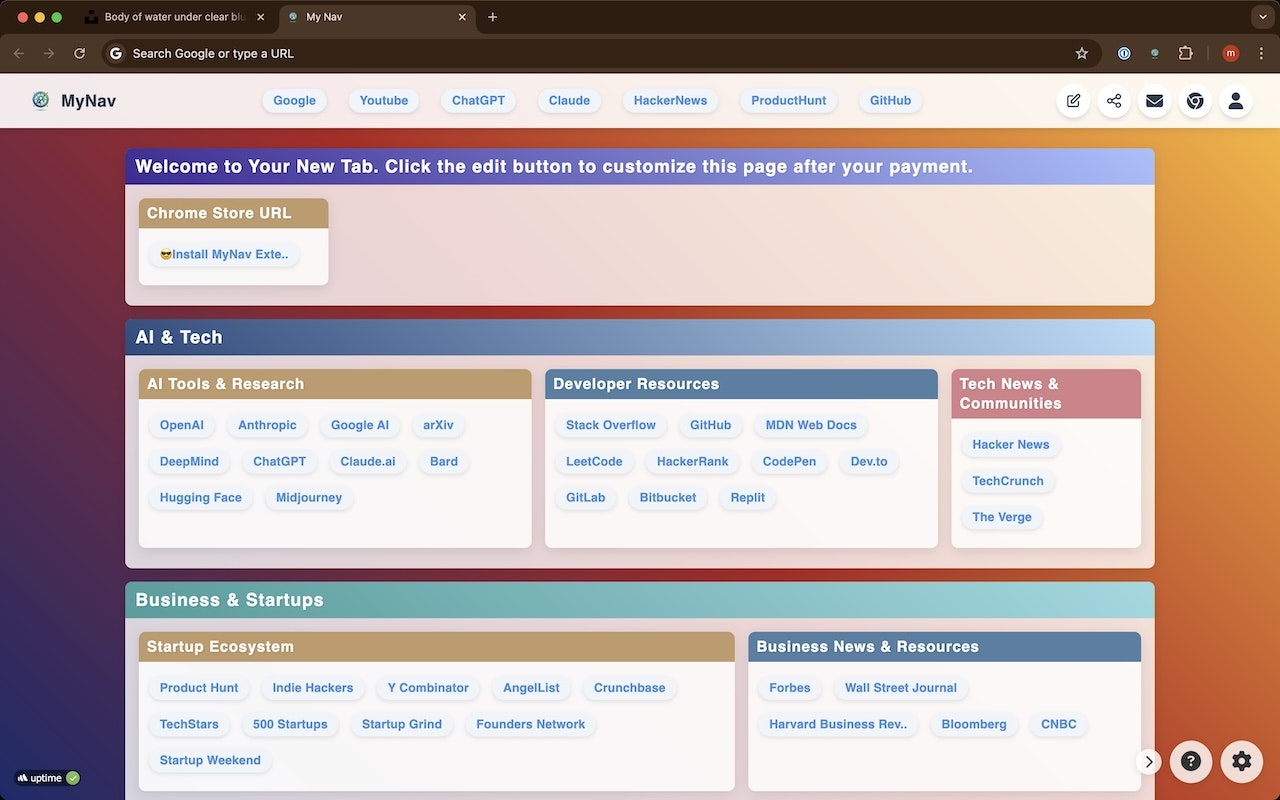This screenshot has height=800, width=1280.
Task: Open the Stack Overflow link
Action: pos(611,426)
